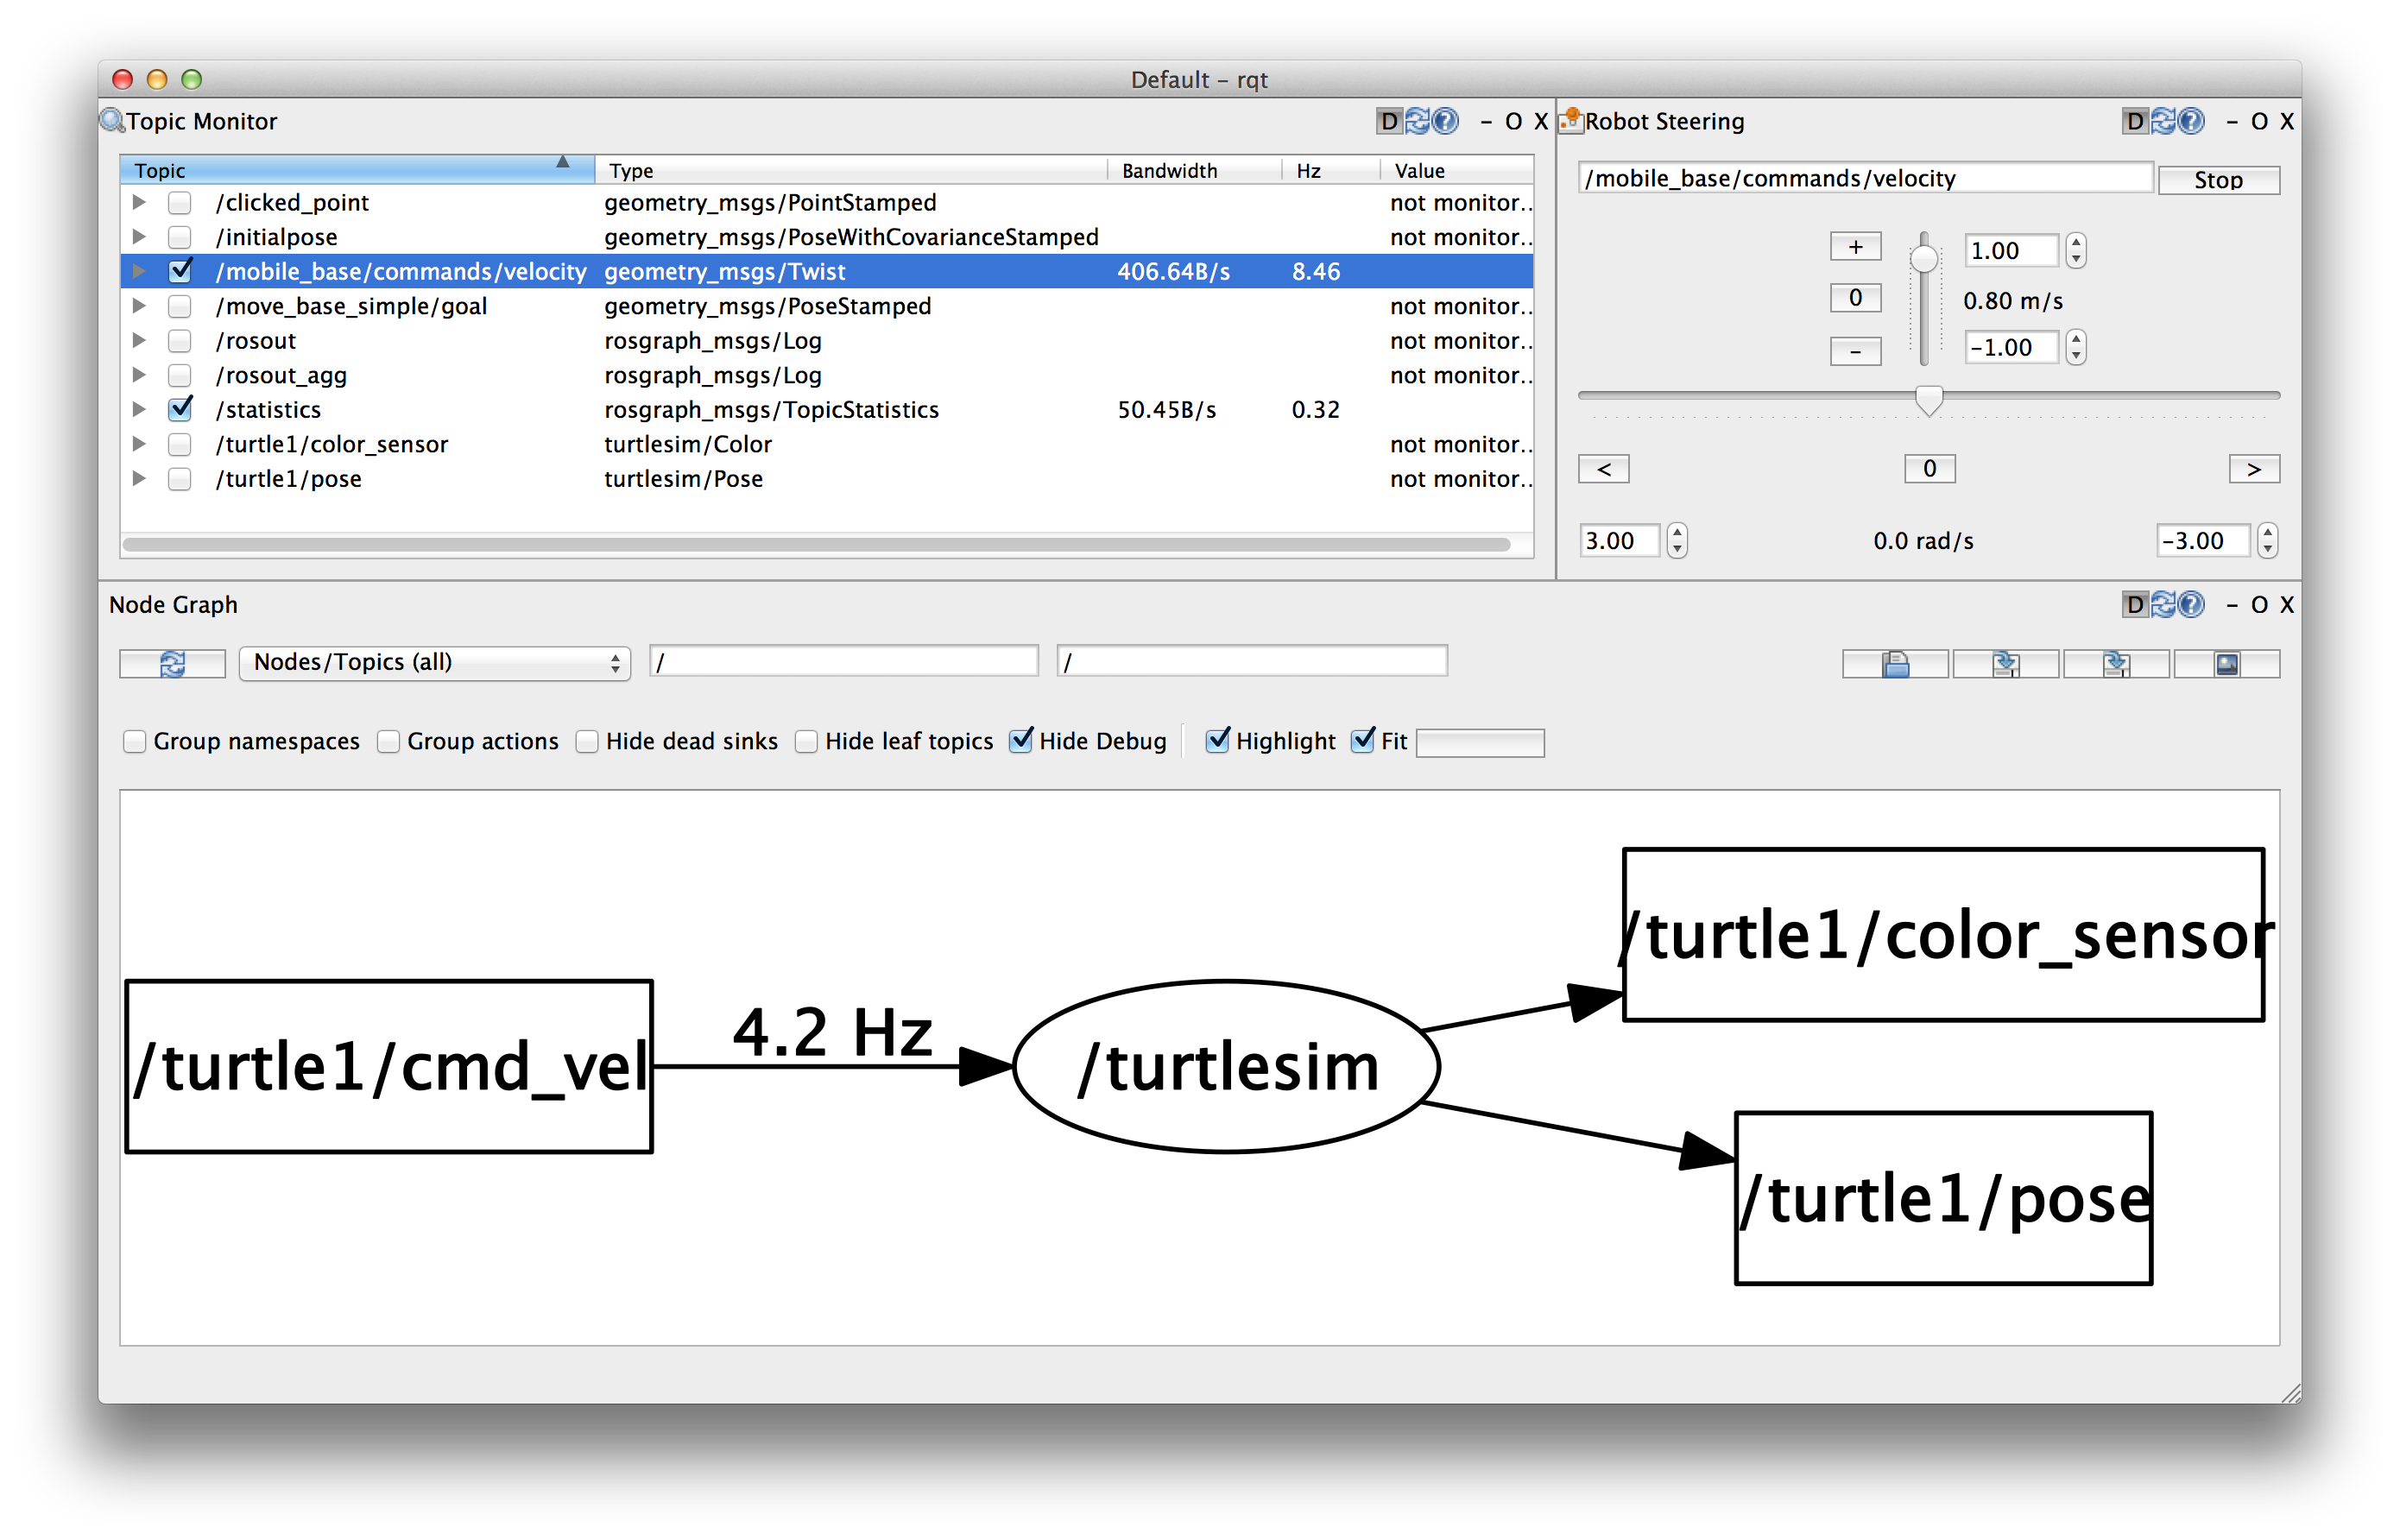Image resolution: width=2400 pixels, height=1540 pixels.
Task: Sort by the Topic column header
Action: 357,170
